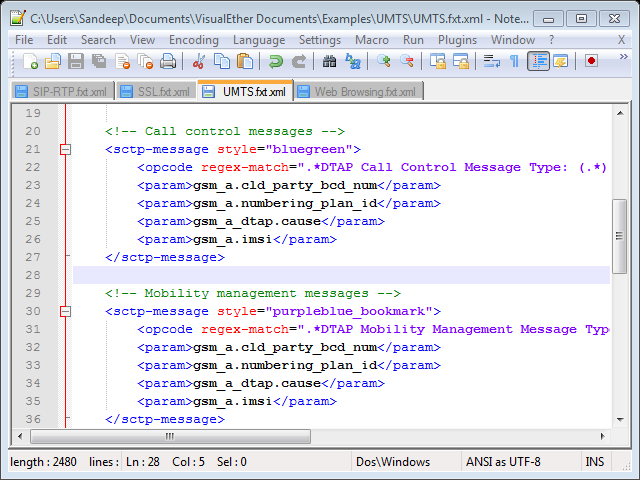Toggle INS insert mode in status bar
Image resolution: width=640 pixels, height=480 pixels.
pos(595,462)
